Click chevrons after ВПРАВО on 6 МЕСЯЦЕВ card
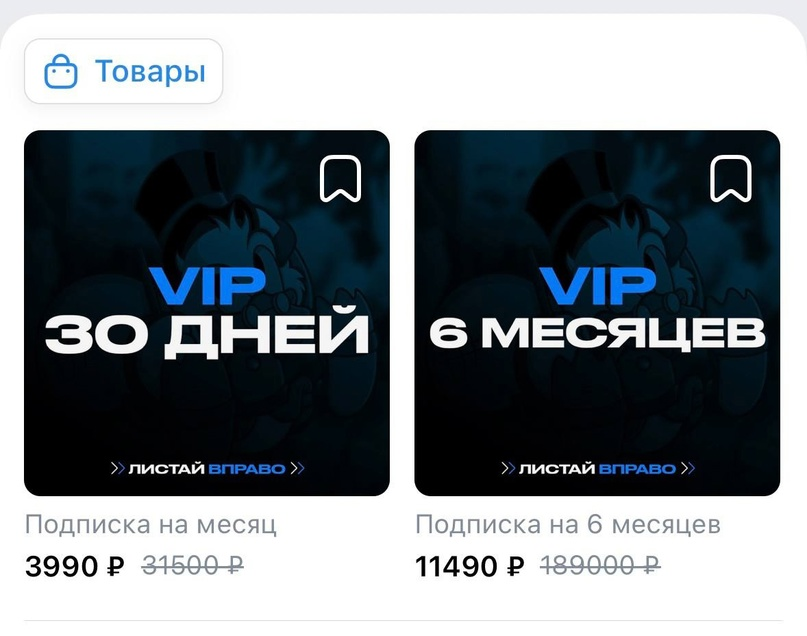 click(x=688, y=469)
